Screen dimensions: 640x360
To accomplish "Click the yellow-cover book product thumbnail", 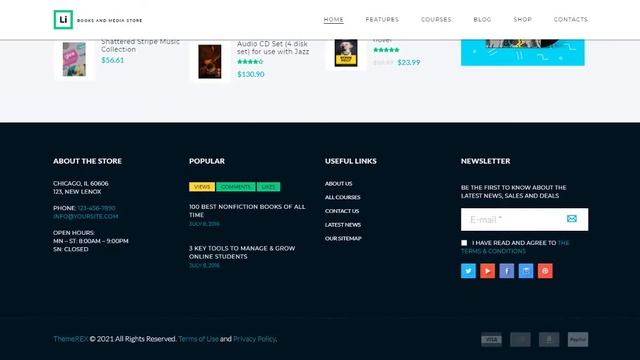I will click(346, 53).
